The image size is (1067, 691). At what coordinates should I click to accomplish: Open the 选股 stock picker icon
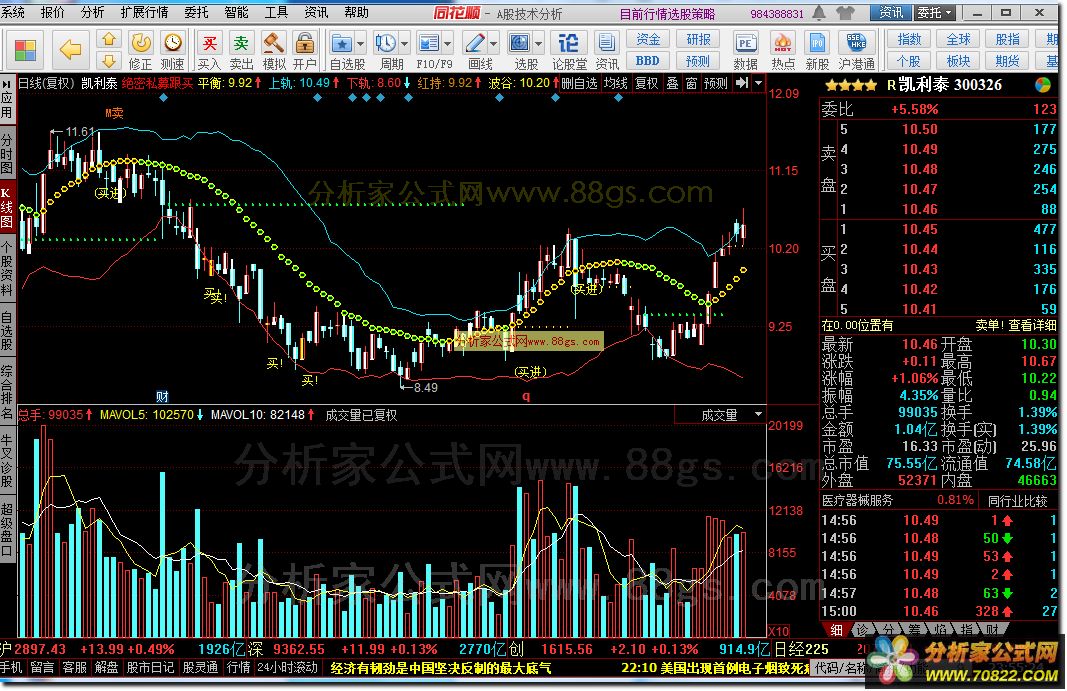(519, 44)
